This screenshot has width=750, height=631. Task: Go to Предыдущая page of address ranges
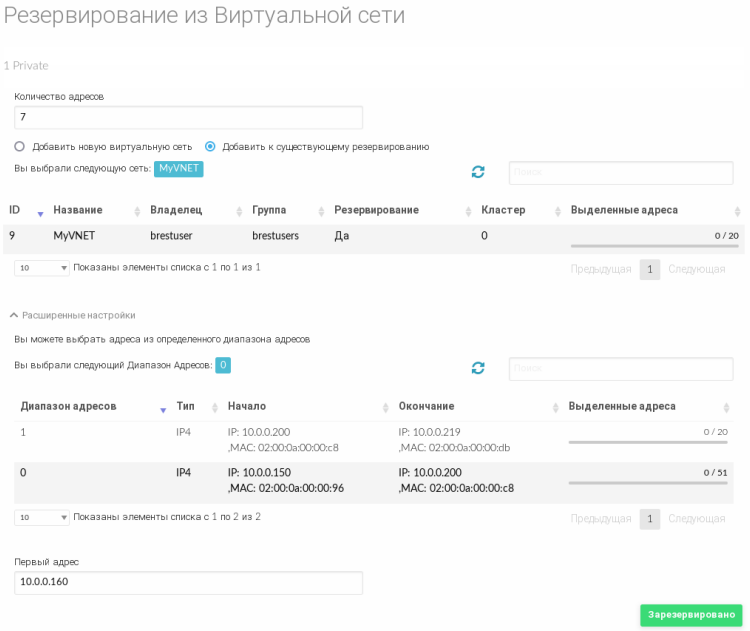pyautogui.click(x=600, y=519)
